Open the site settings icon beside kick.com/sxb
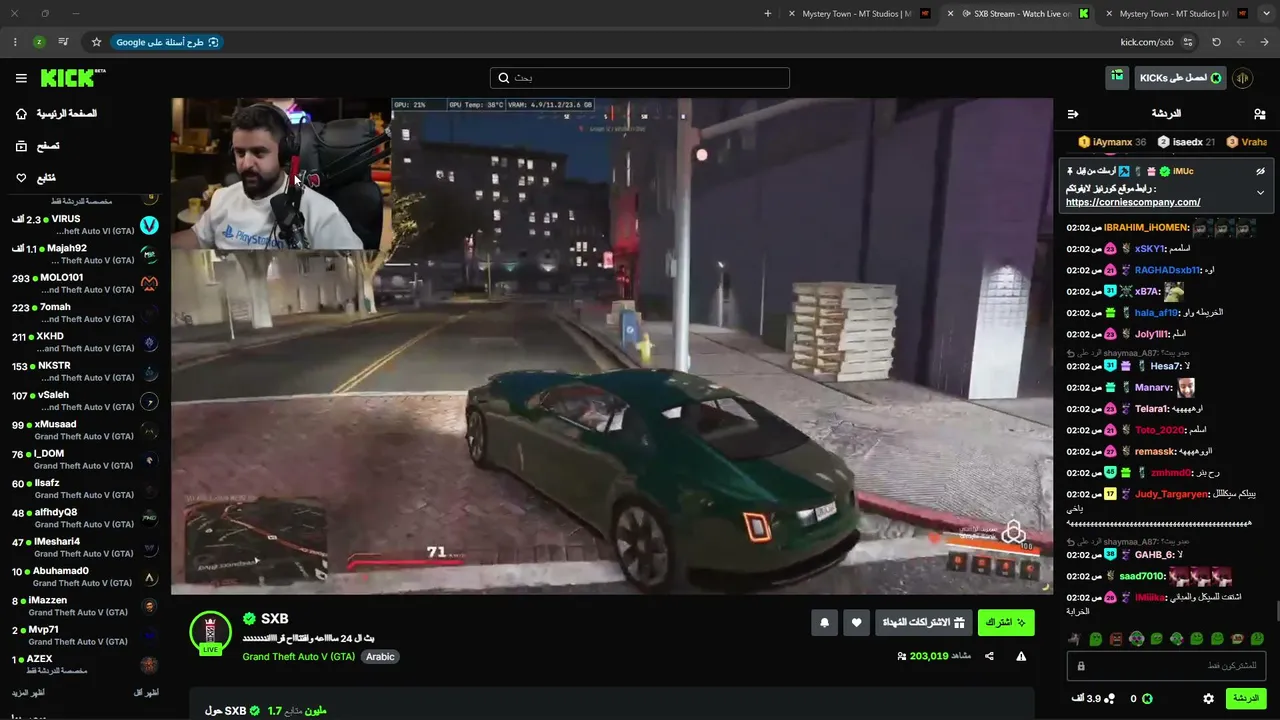Viewport: 1280px width, 720px height. [1188, 42]
